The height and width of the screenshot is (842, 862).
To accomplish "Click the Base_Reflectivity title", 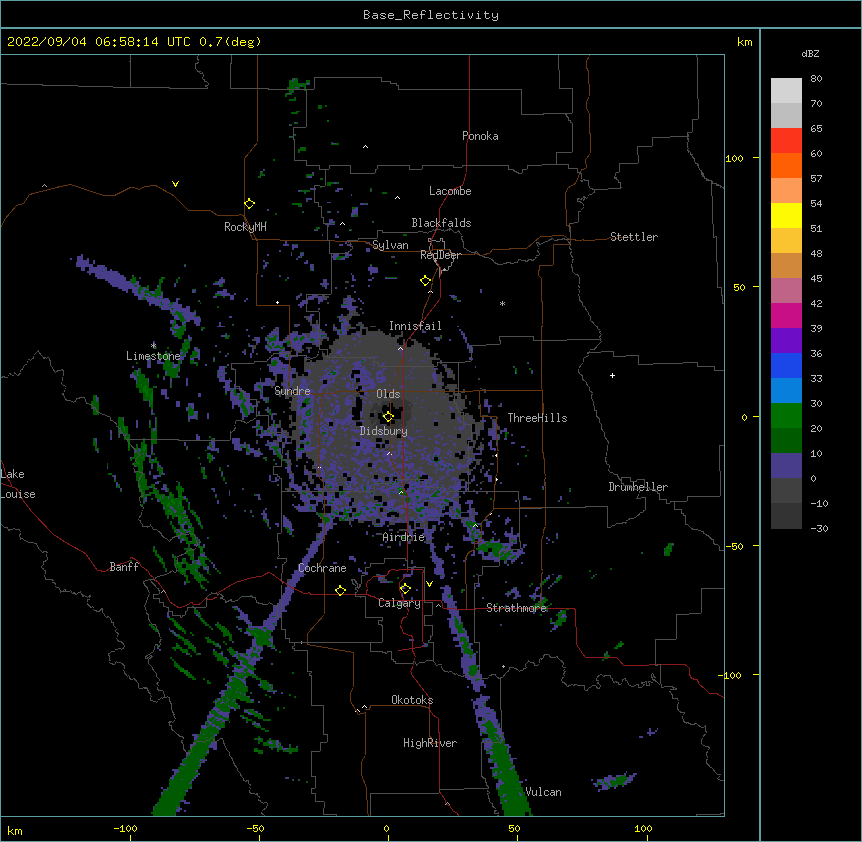I will (431, 15).
